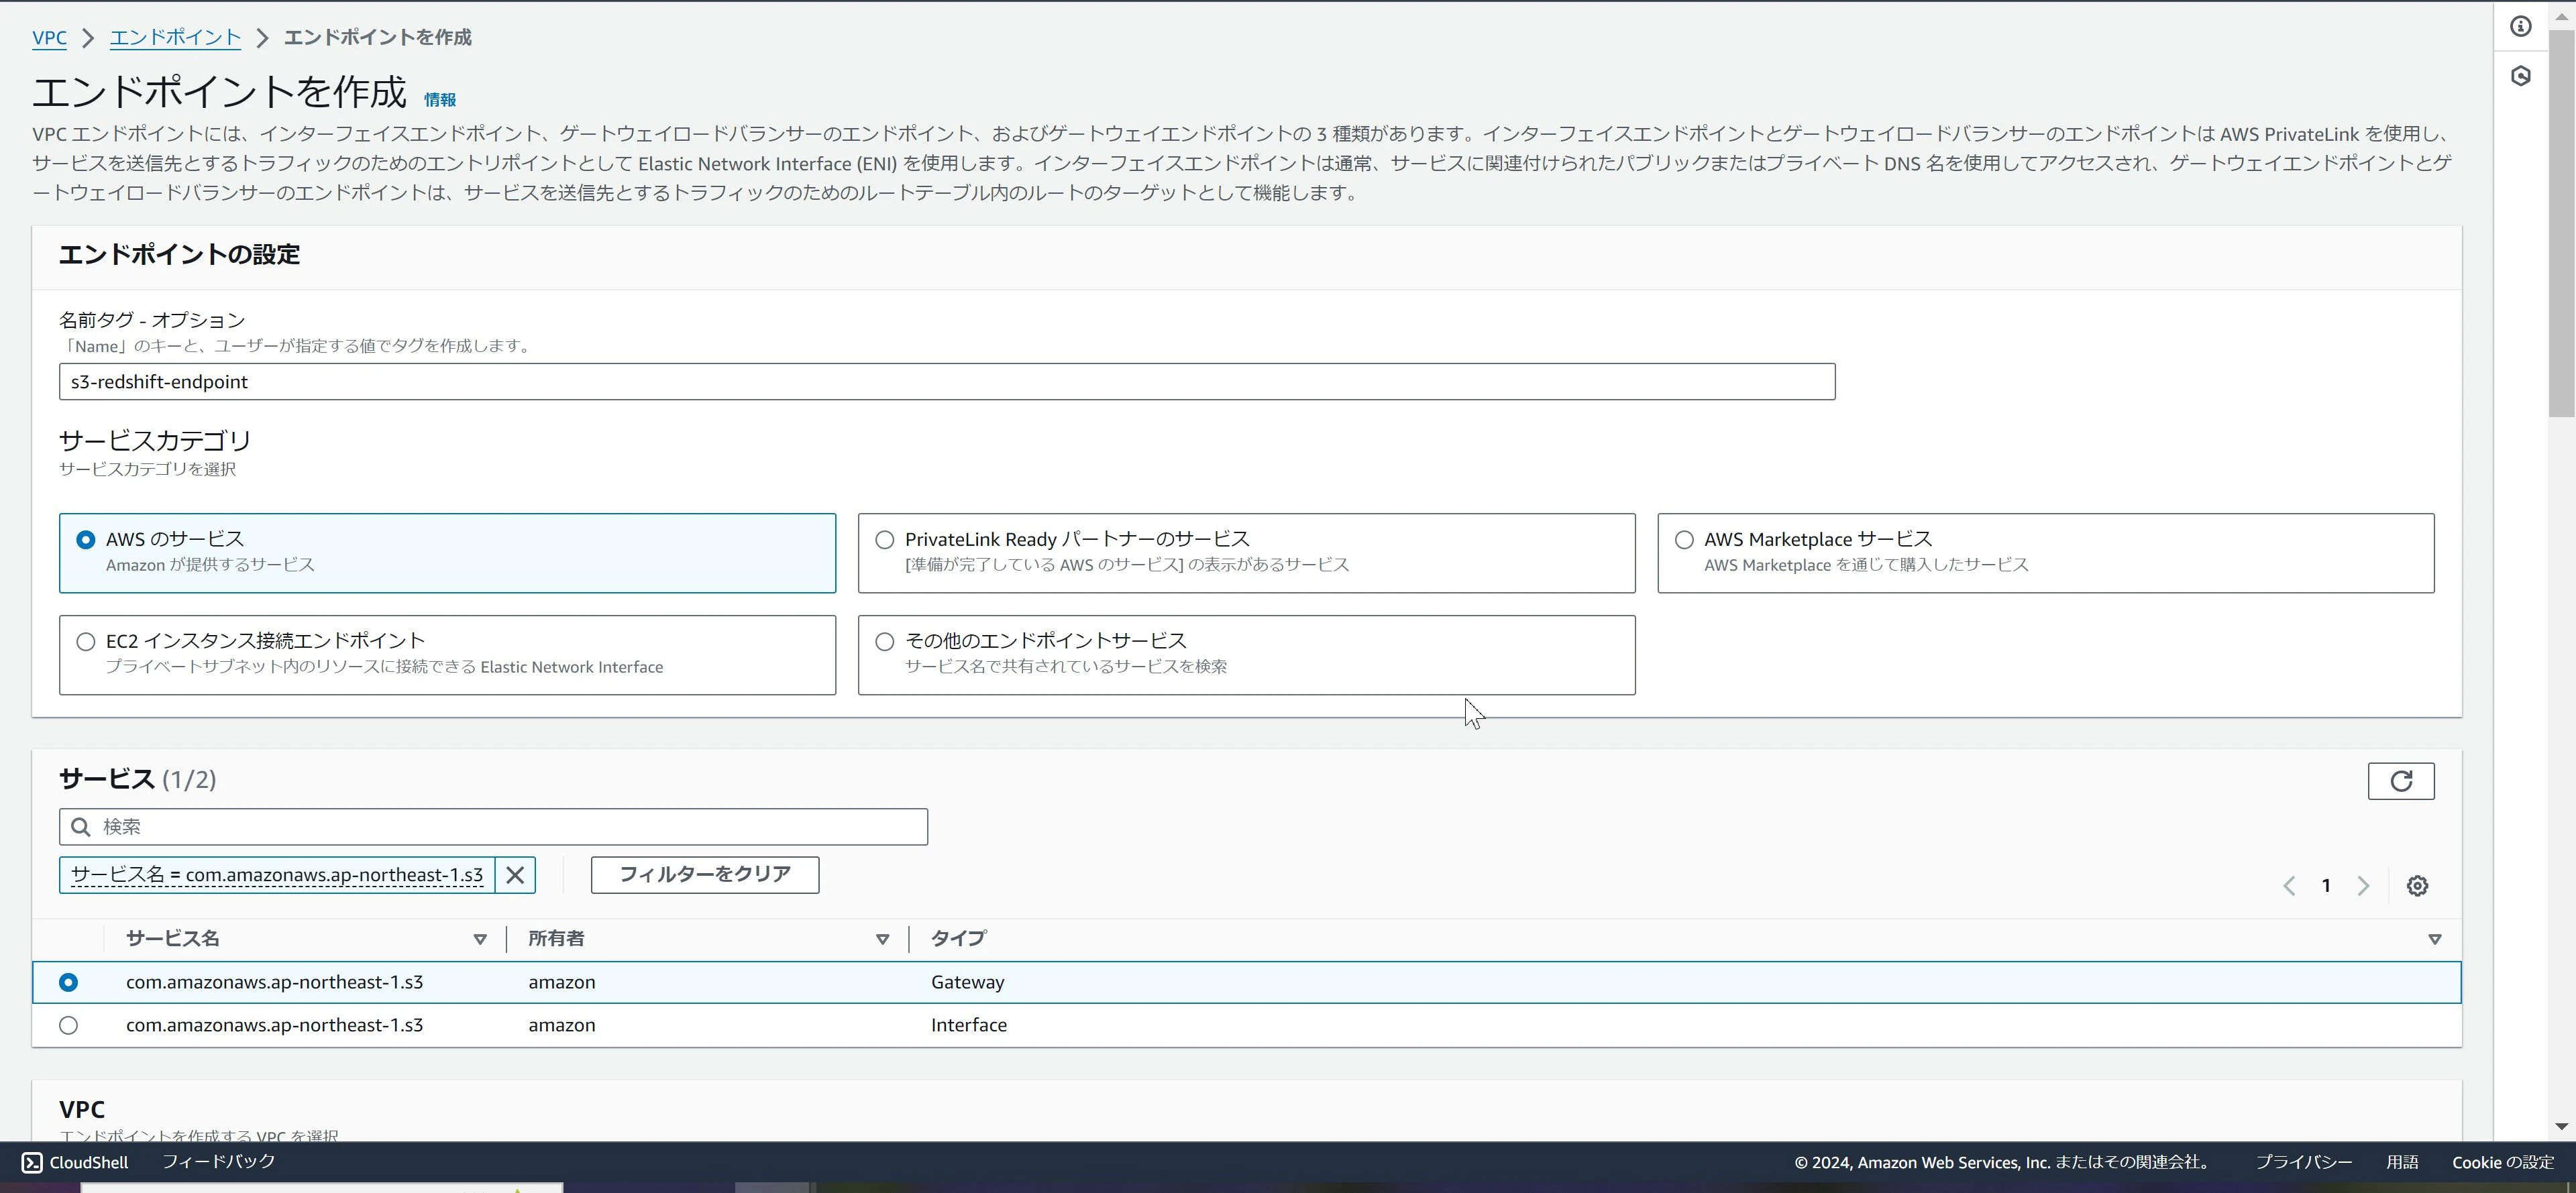The width and height of the screenshot is (2576, 1193).
Task: Select その他のエンドポイントサービス option
Action: (x=1246, y=655)
